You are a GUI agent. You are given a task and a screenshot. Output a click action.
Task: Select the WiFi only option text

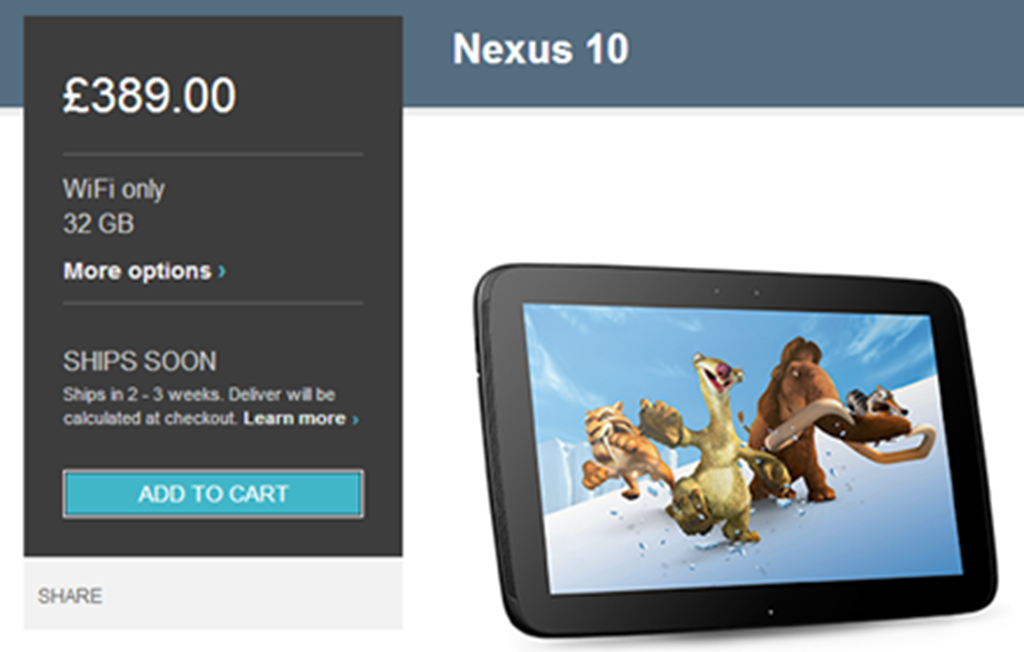(x=114, y=189)
